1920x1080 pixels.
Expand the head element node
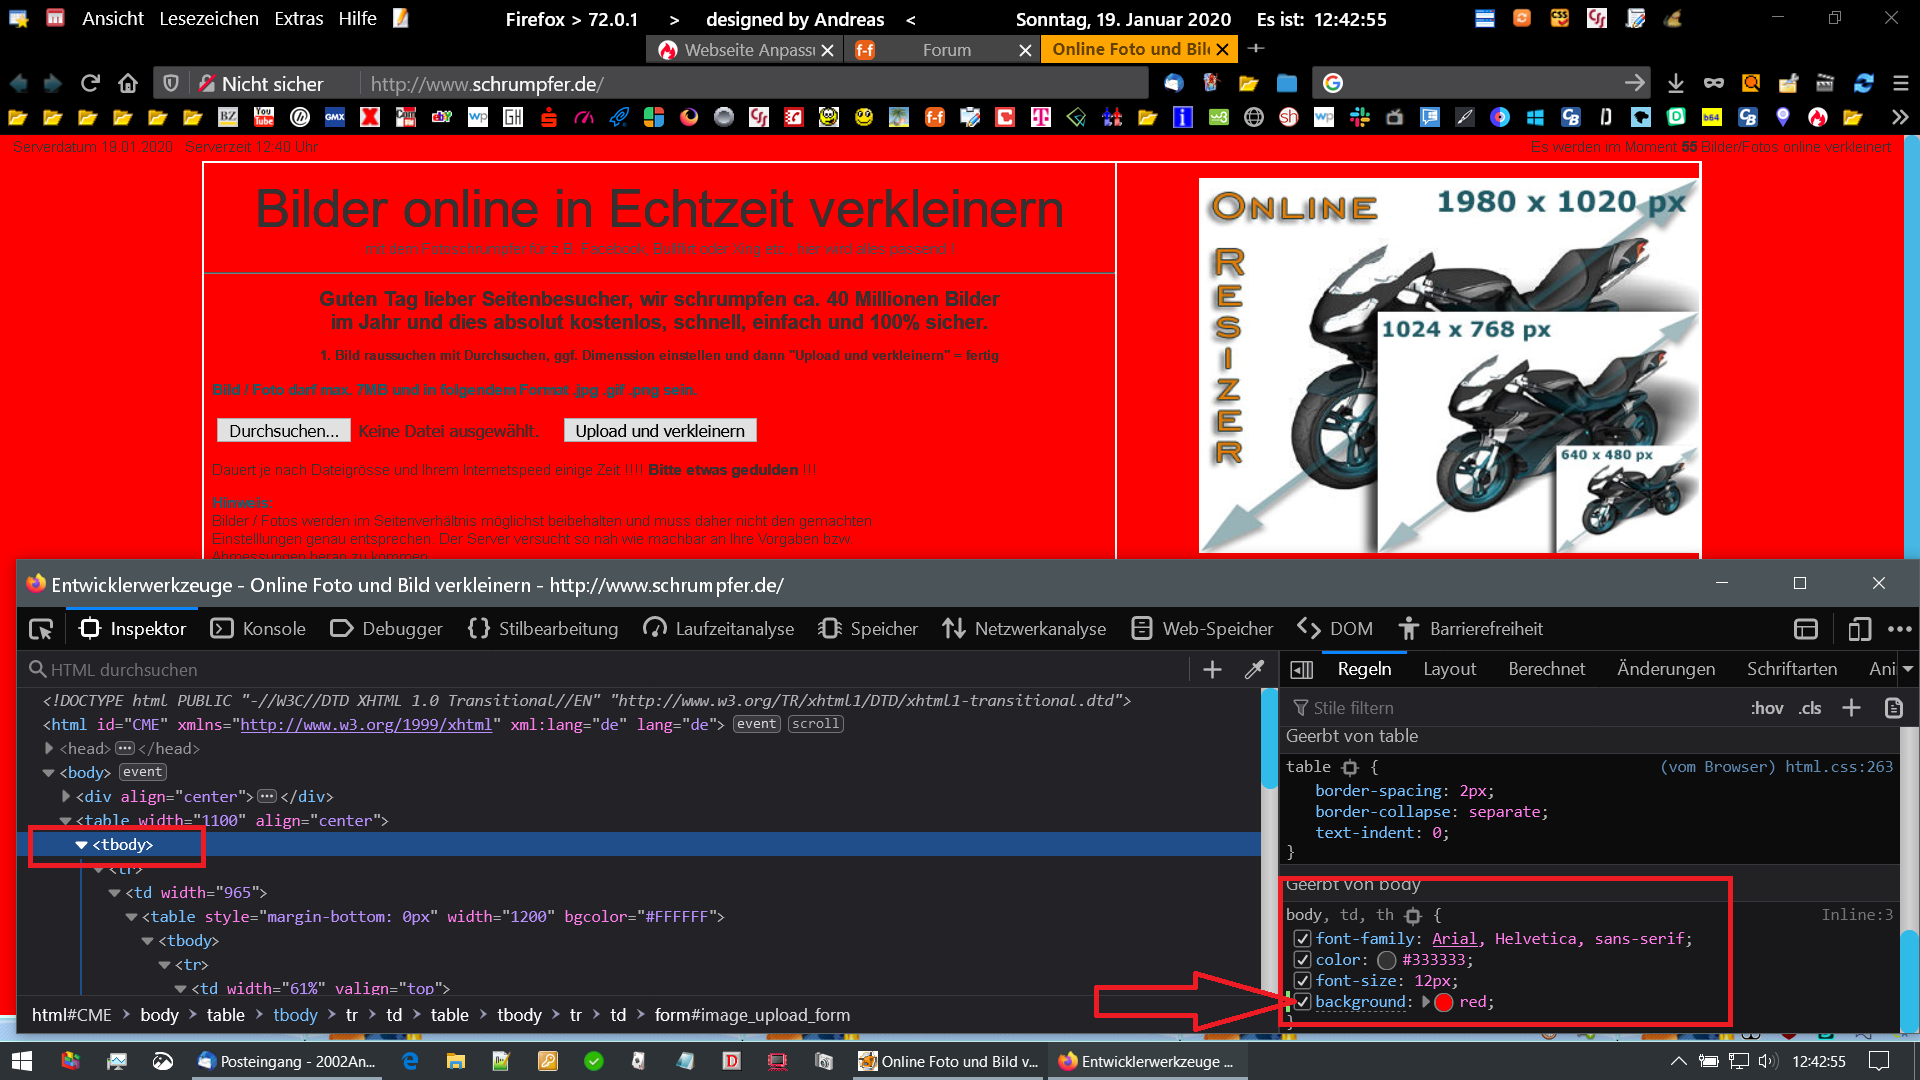click(x=49, y=749)
